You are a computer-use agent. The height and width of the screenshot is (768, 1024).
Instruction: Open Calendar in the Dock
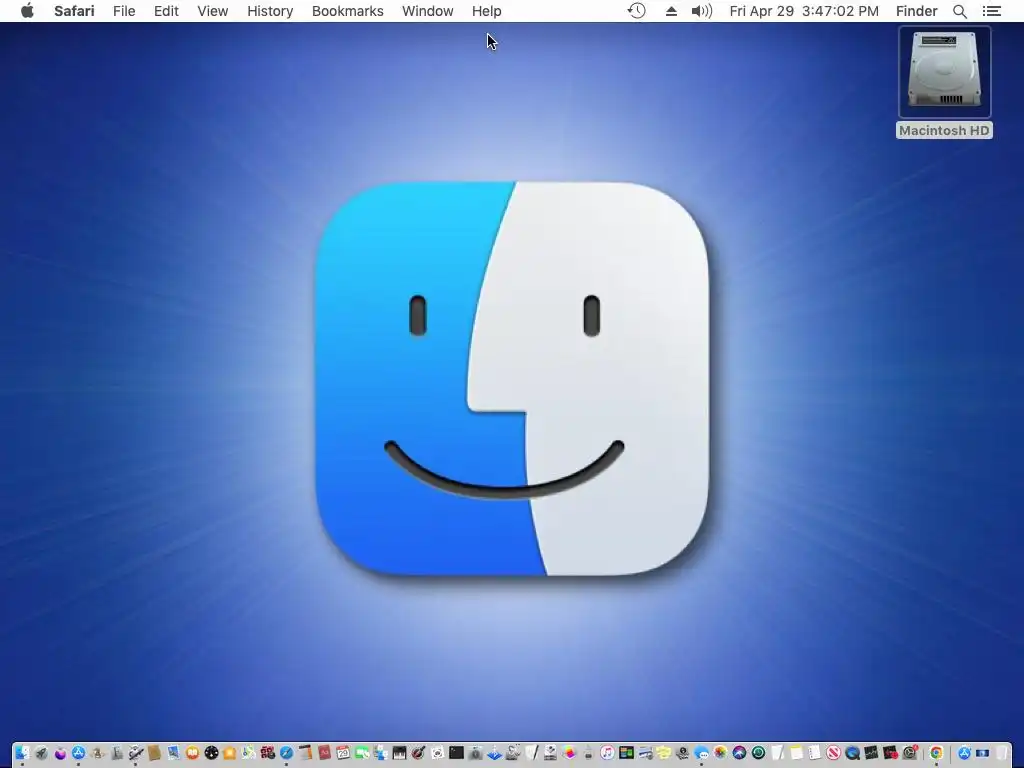point(343,753)
